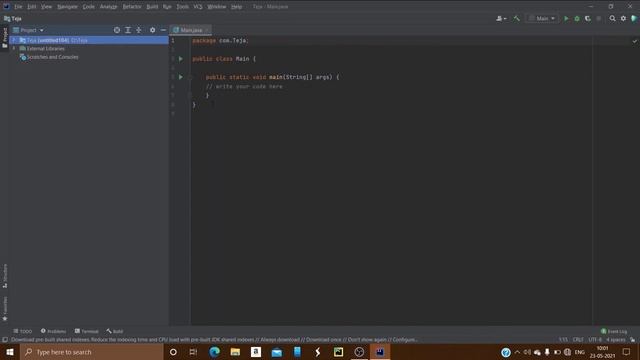Open the Analyze menu
Viewport: 640px width, 360px height.
click(x=109, y=7)
